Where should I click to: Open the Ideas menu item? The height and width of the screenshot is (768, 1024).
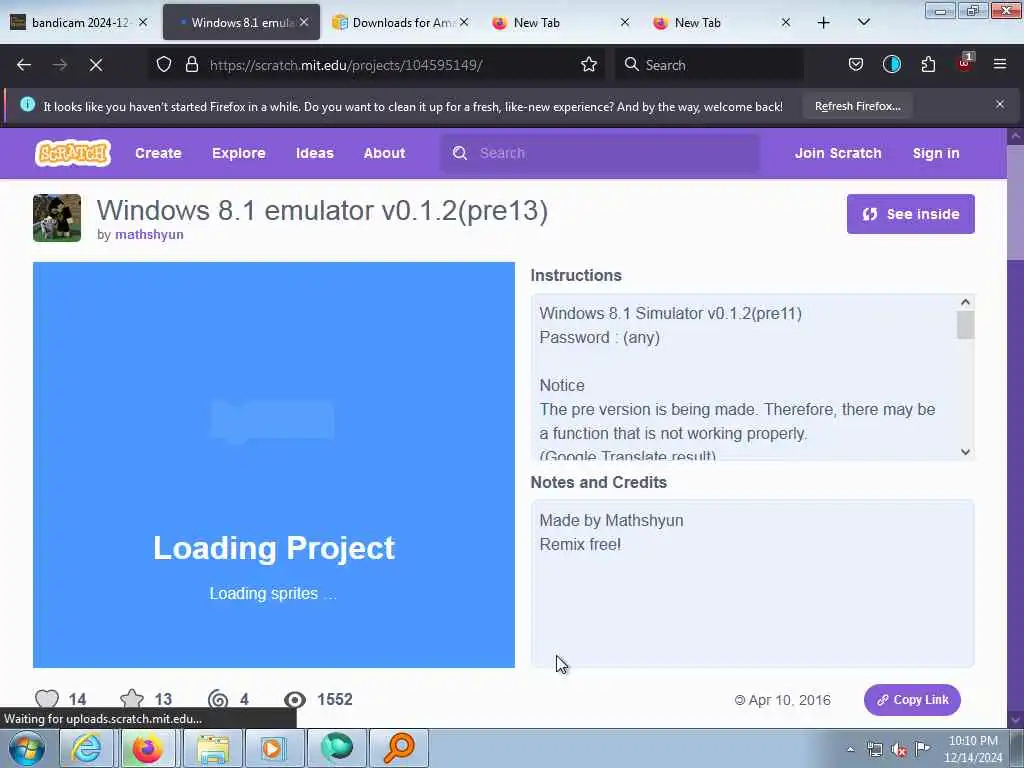pos(315,153)
